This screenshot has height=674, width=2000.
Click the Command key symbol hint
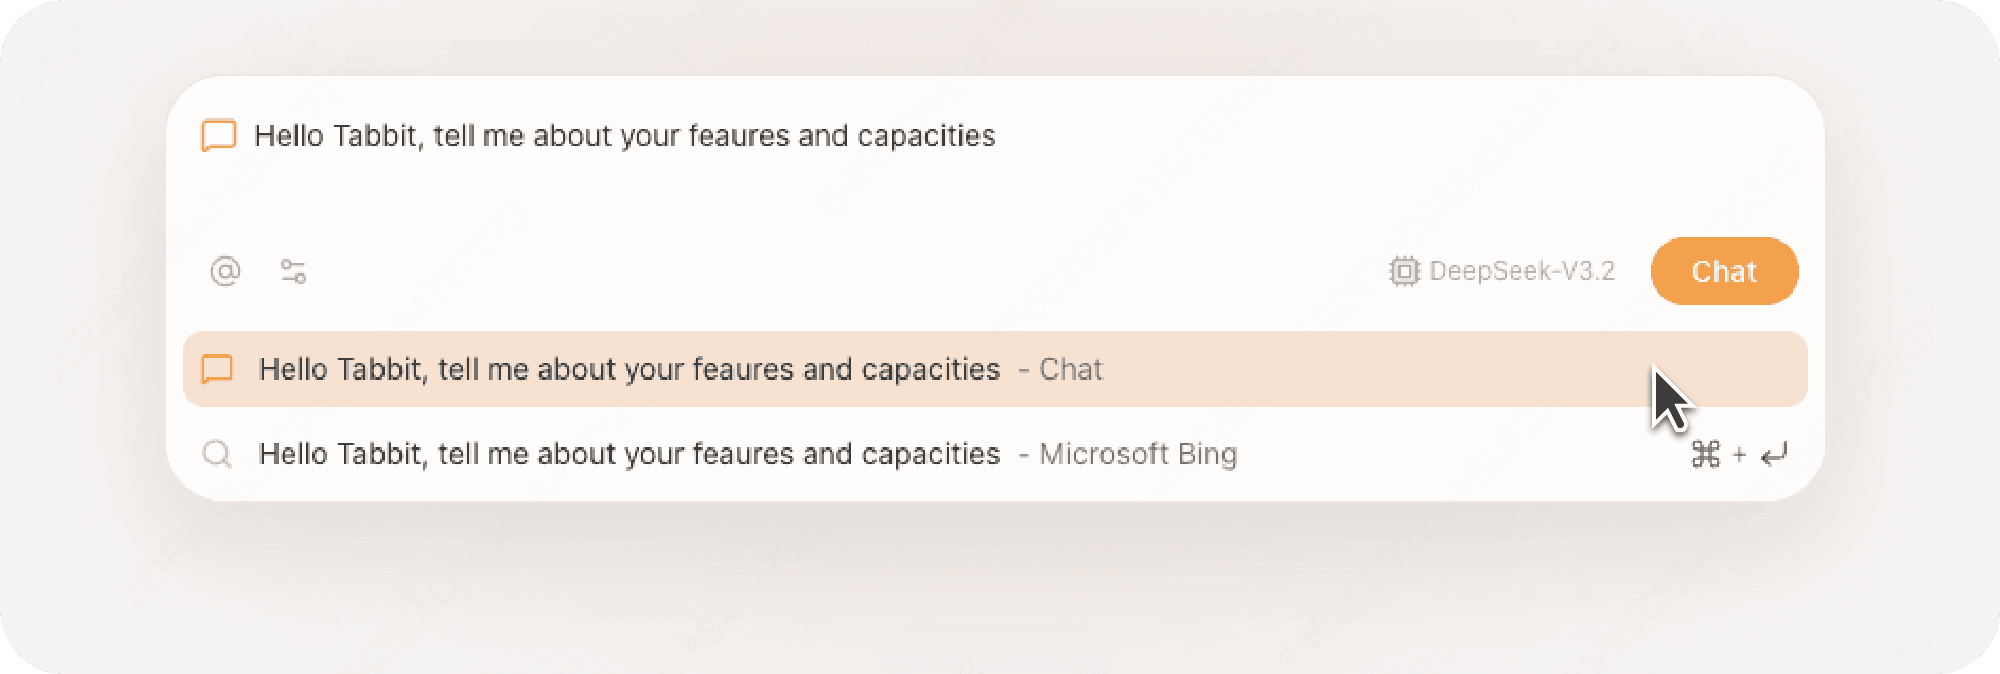point(1706,455)
